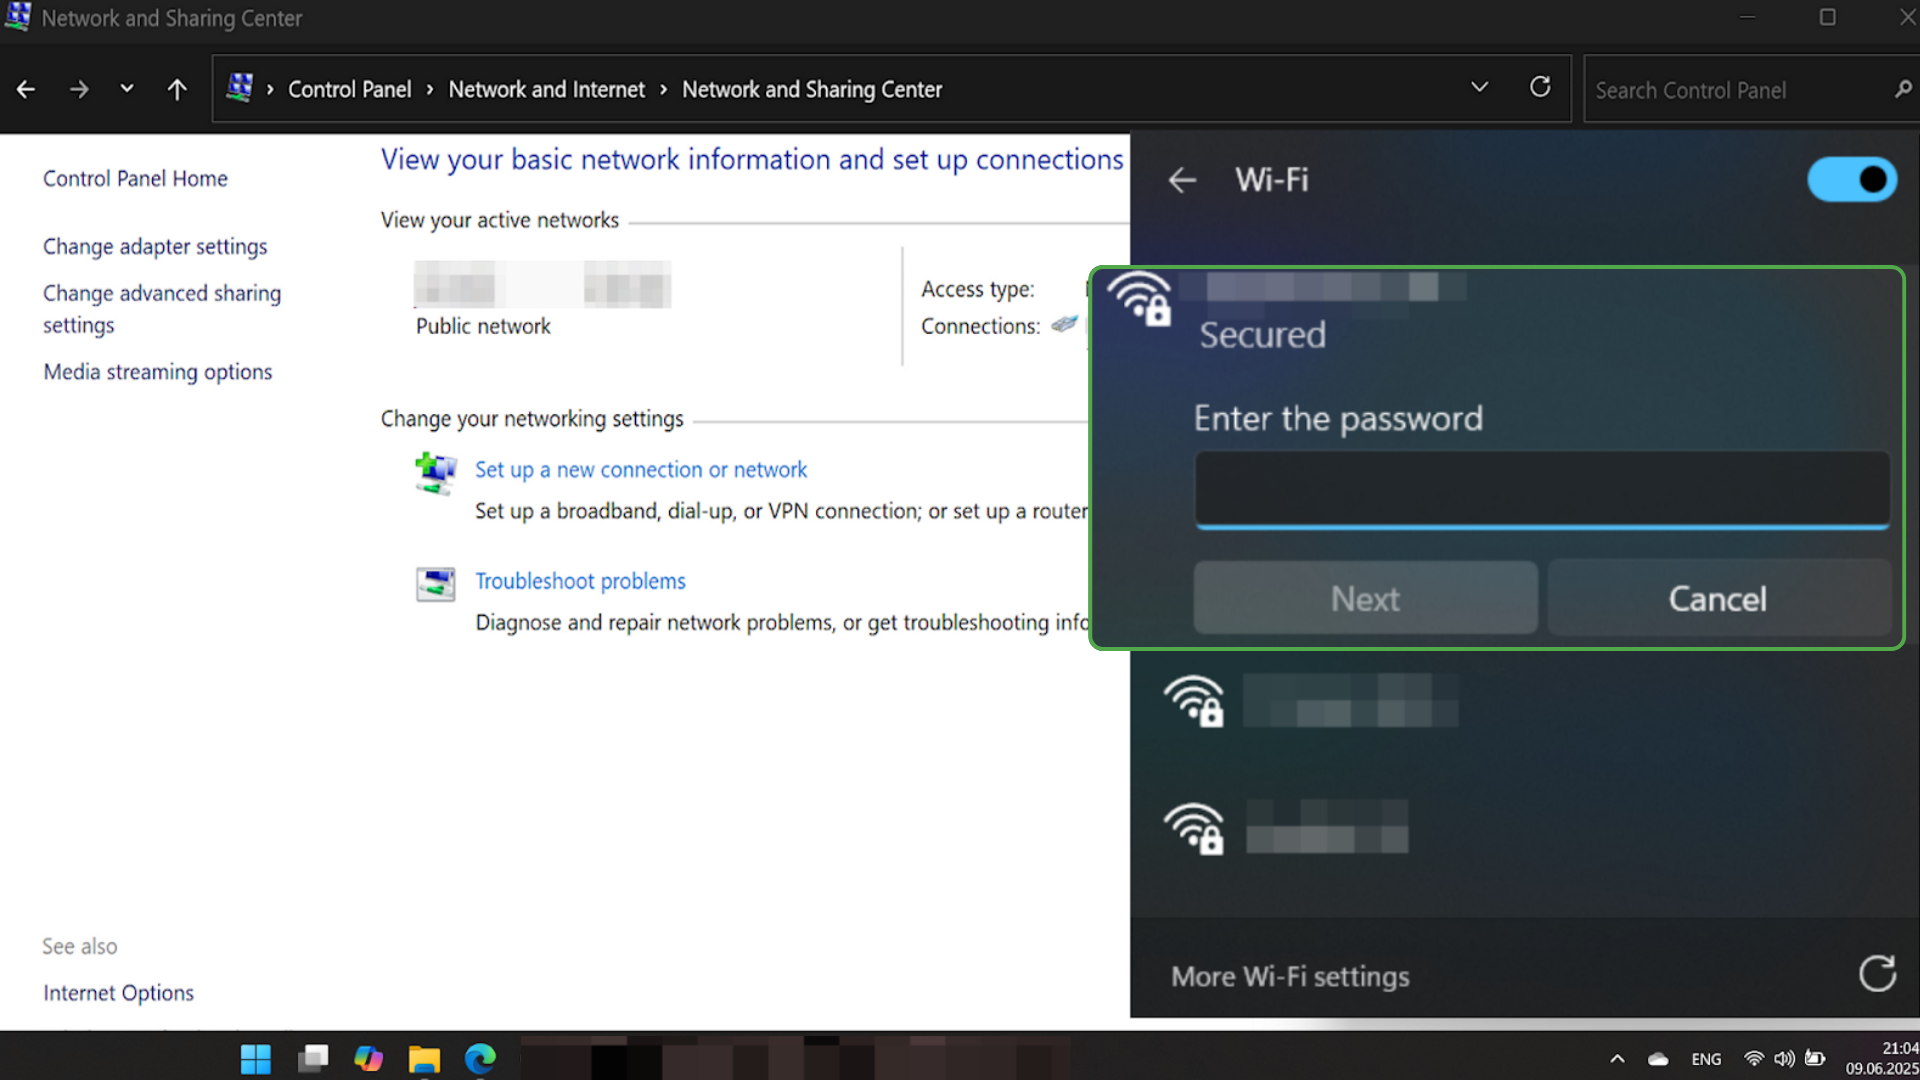Open Change advanced sharing settings
1920x1080 pixels.
click(x=162, y=309)
